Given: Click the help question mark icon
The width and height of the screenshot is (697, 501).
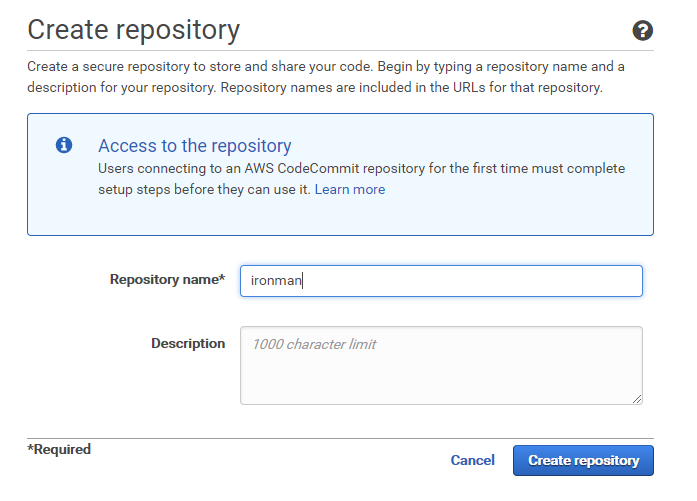Looking at the screenshot, I should coord(643,31).
